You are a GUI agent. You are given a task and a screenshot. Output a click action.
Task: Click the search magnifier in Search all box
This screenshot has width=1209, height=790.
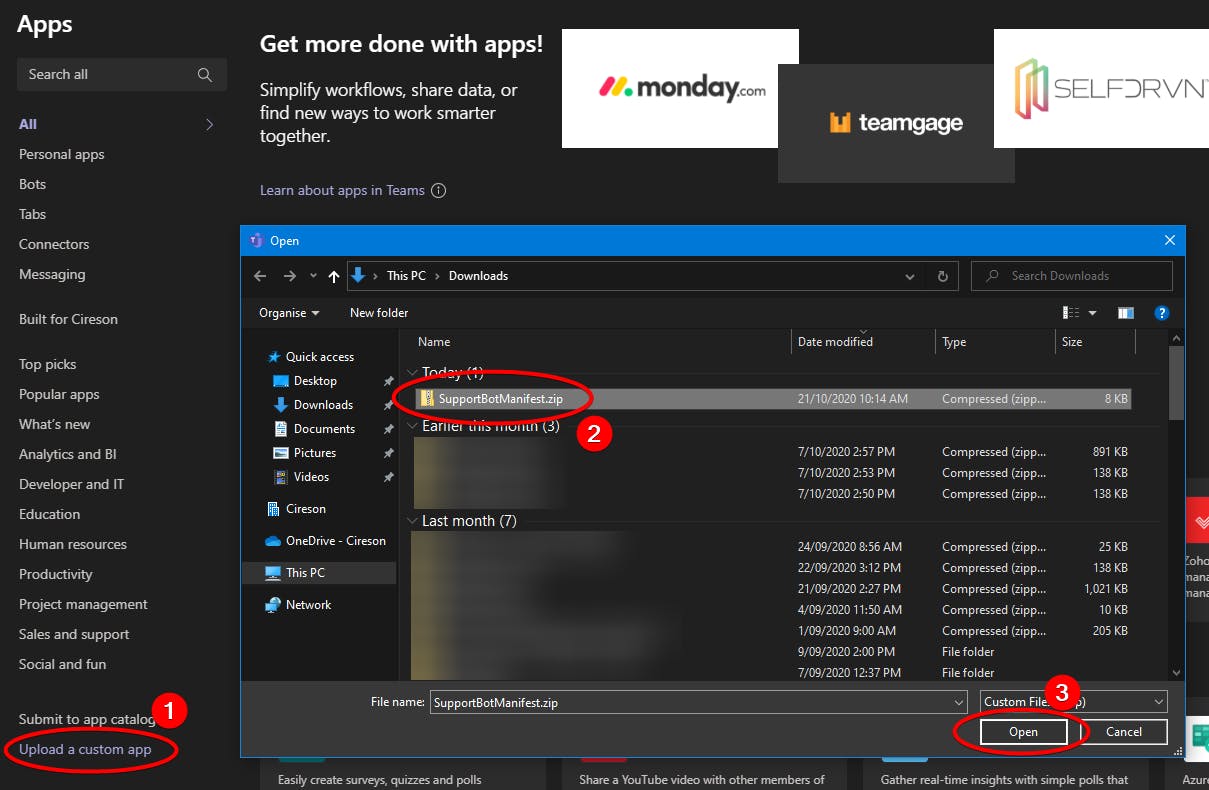[205, 75]
